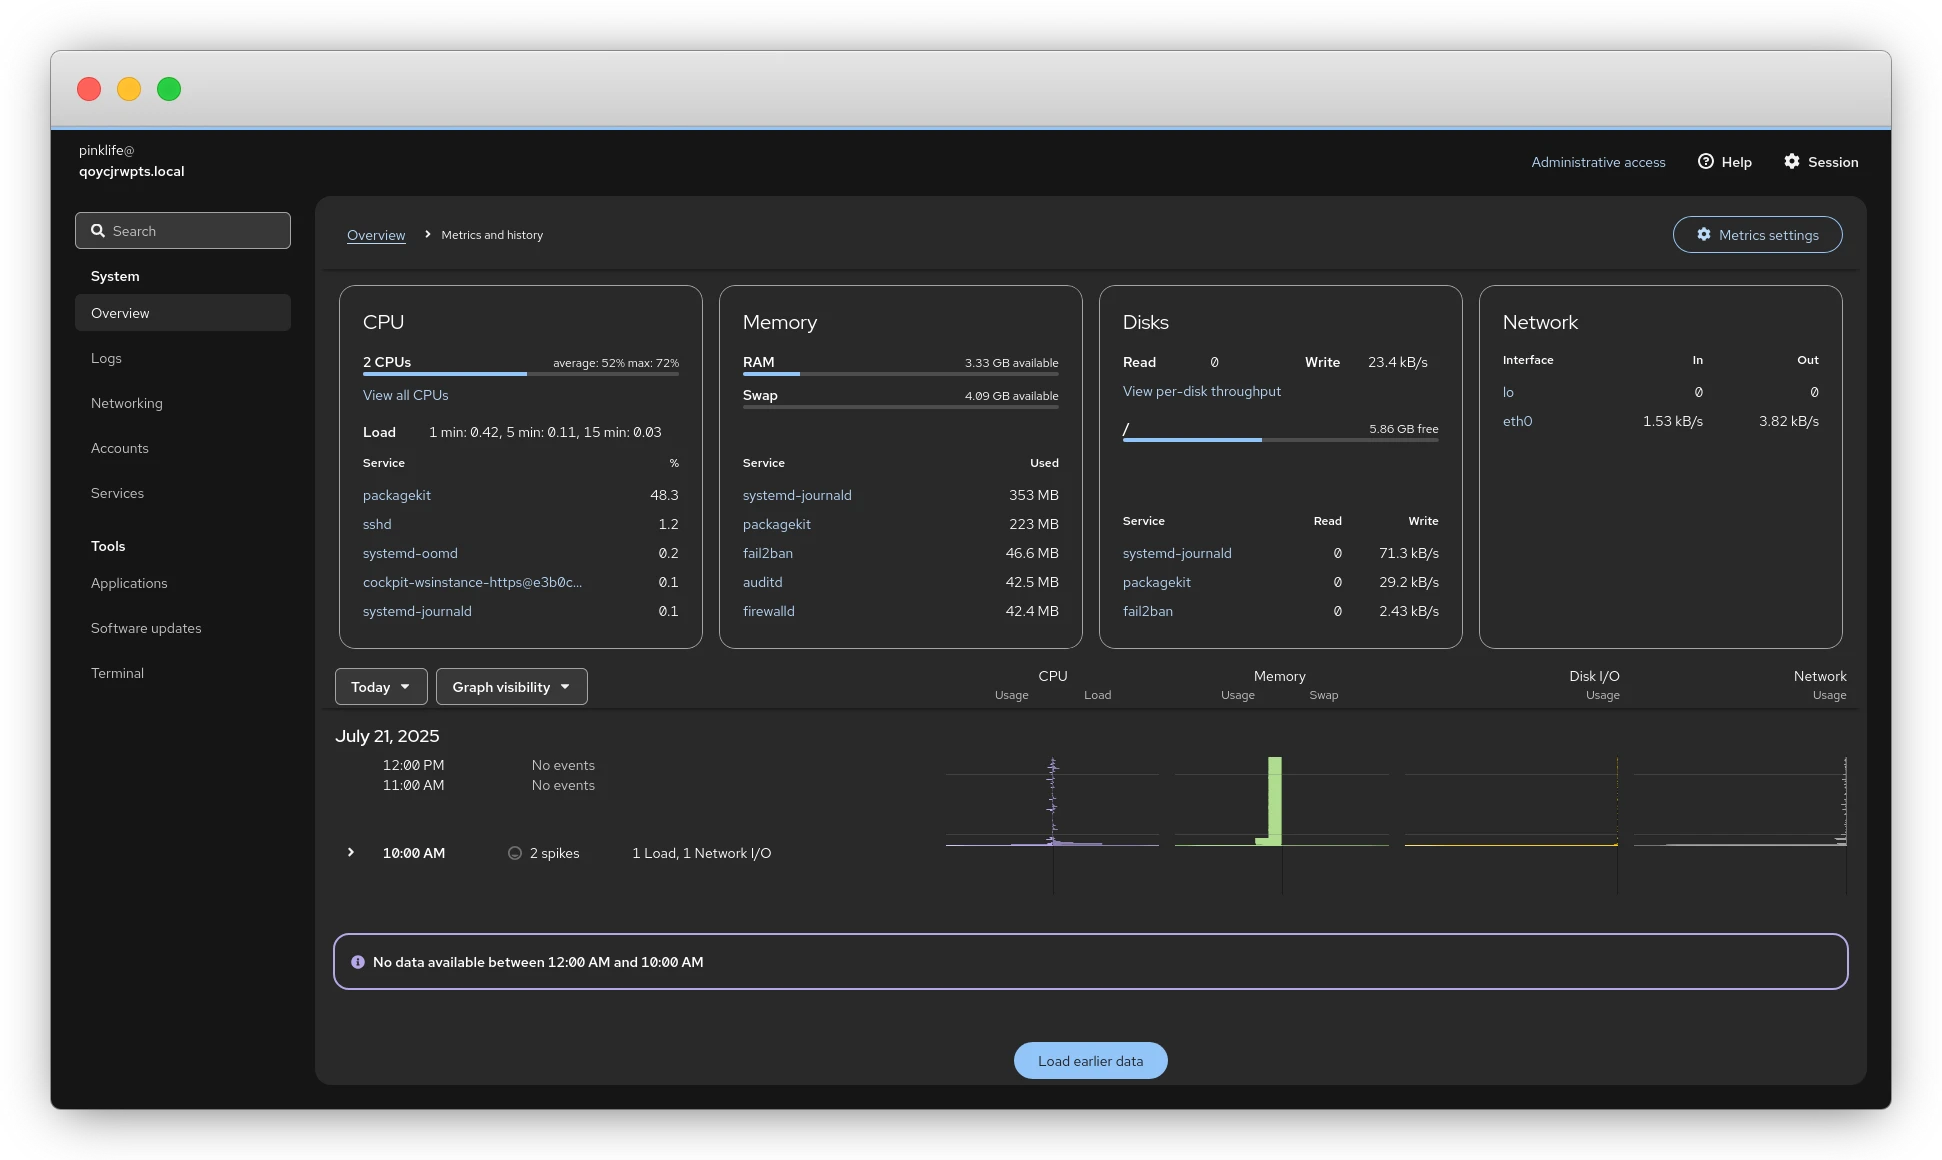Open the Graph visibility dropdown
The width and height of the screenshot is (1942, 1160).
(x=511, y=687)
